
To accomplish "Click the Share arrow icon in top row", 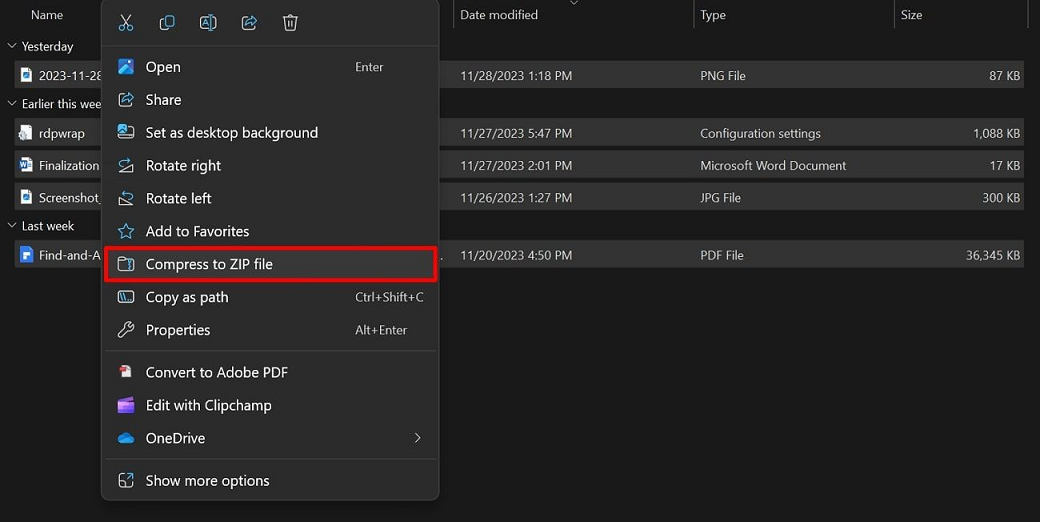I will point(249,23).
